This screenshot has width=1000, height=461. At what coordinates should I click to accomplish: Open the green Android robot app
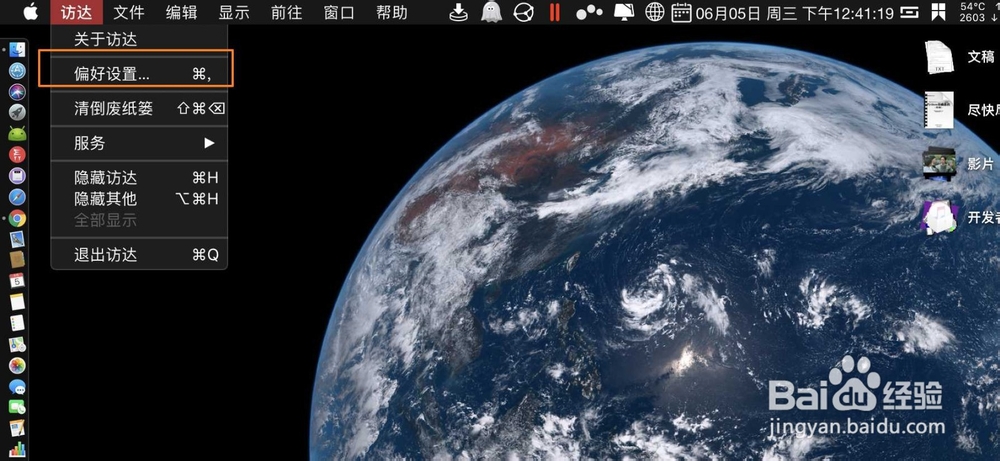pos(17,134)
